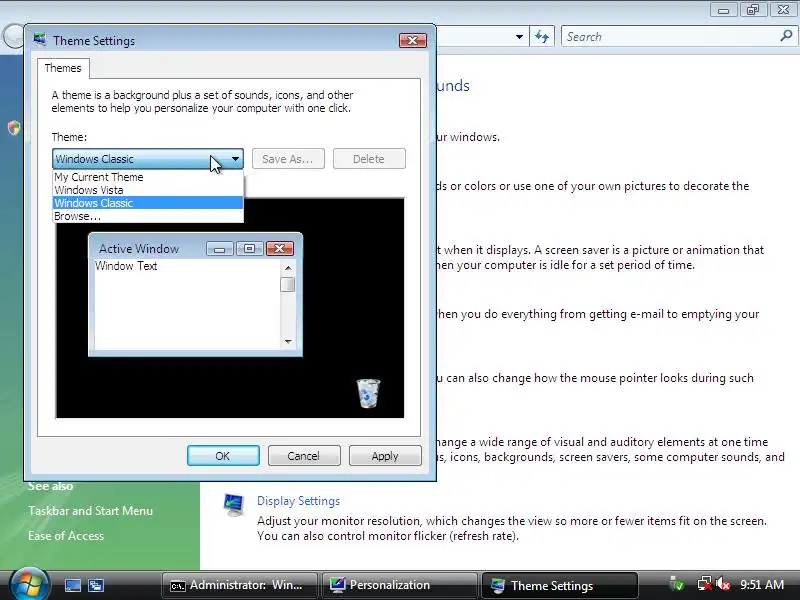Open the Theme combo box arrow
The height and width of the screenshot is (600, 800).
click(x=235, y=159)
